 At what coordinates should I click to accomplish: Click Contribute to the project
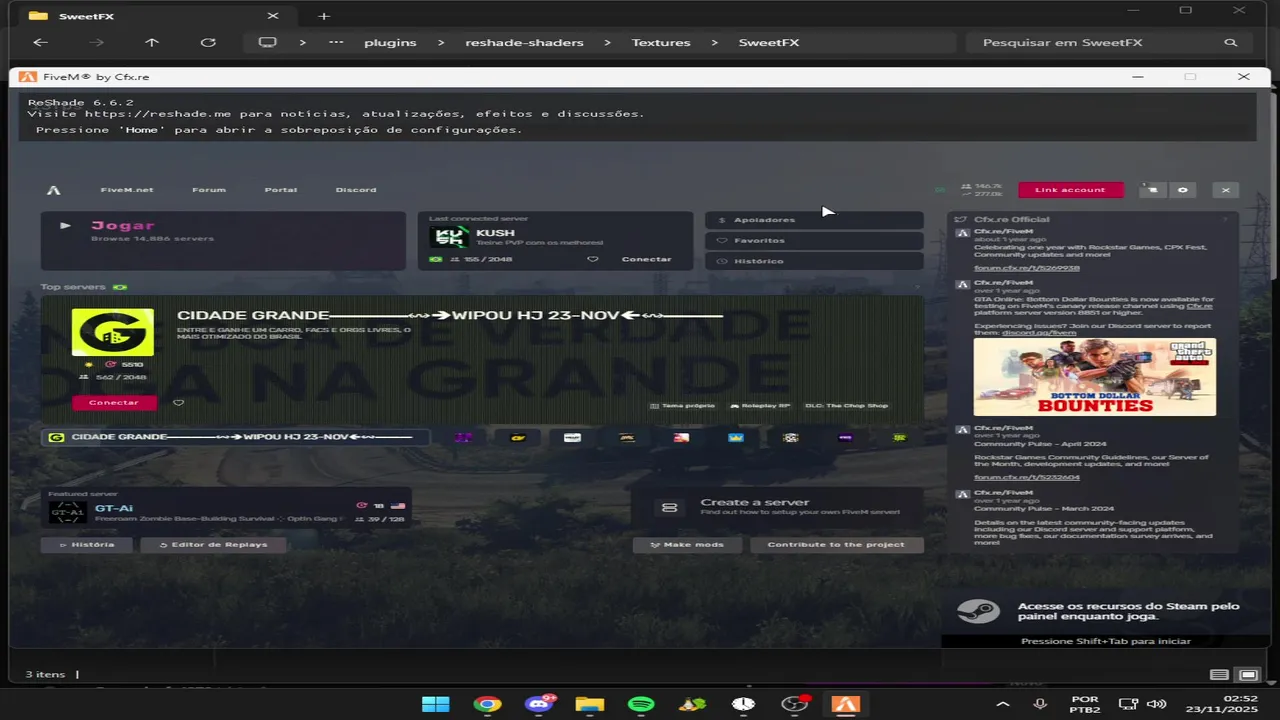coord(836,545)
